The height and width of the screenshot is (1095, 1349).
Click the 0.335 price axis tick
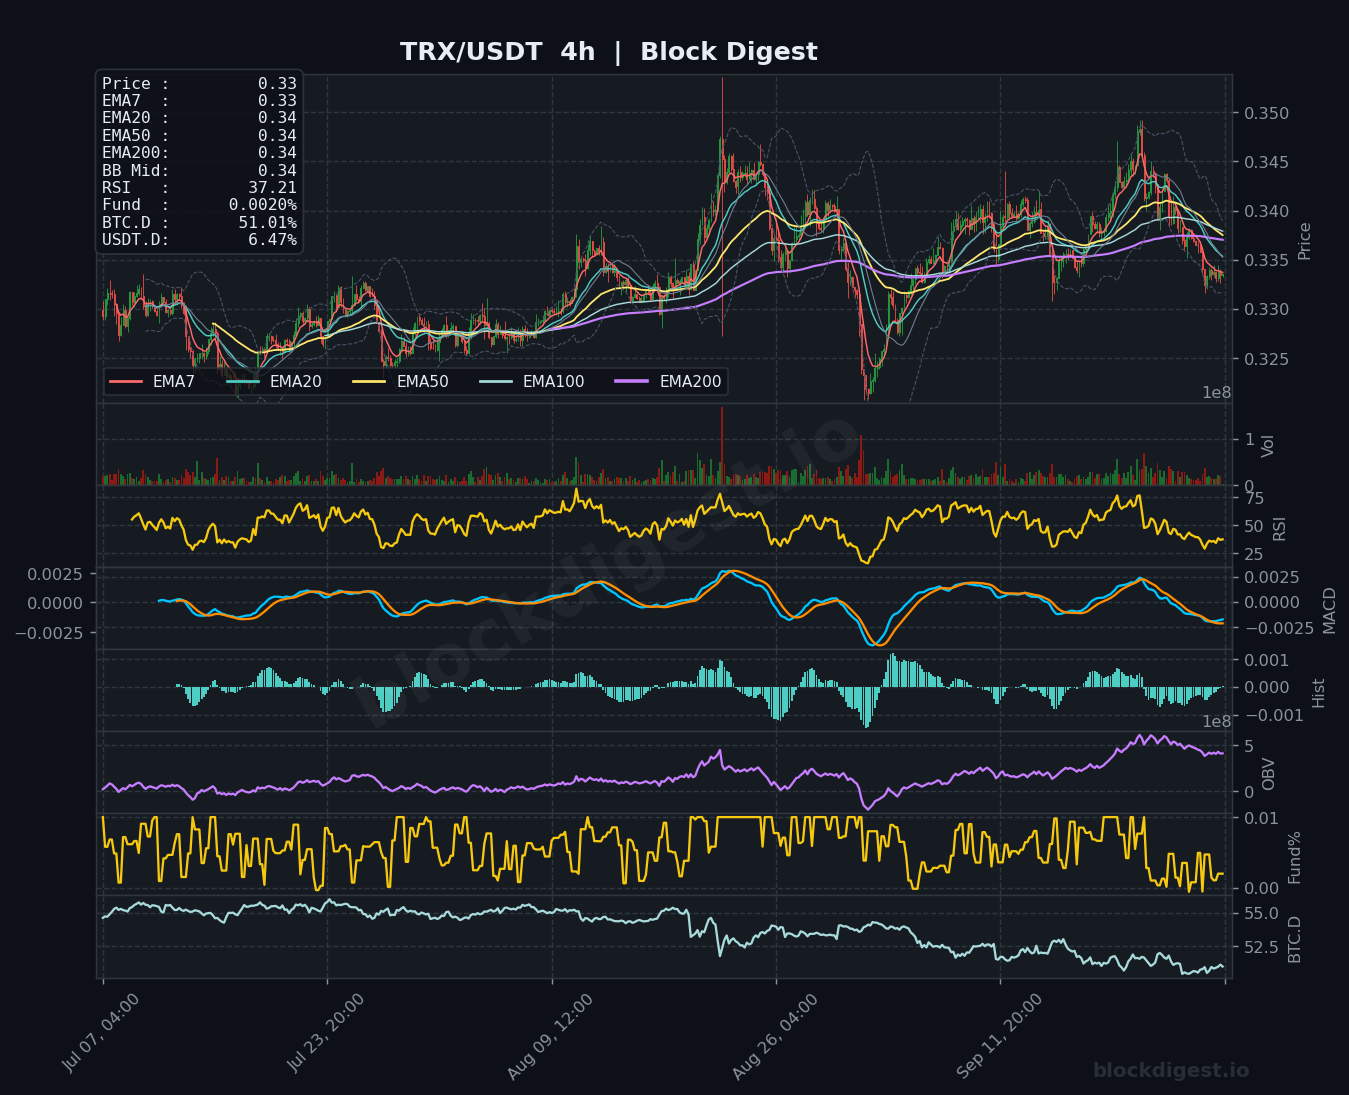(1266, 261)
